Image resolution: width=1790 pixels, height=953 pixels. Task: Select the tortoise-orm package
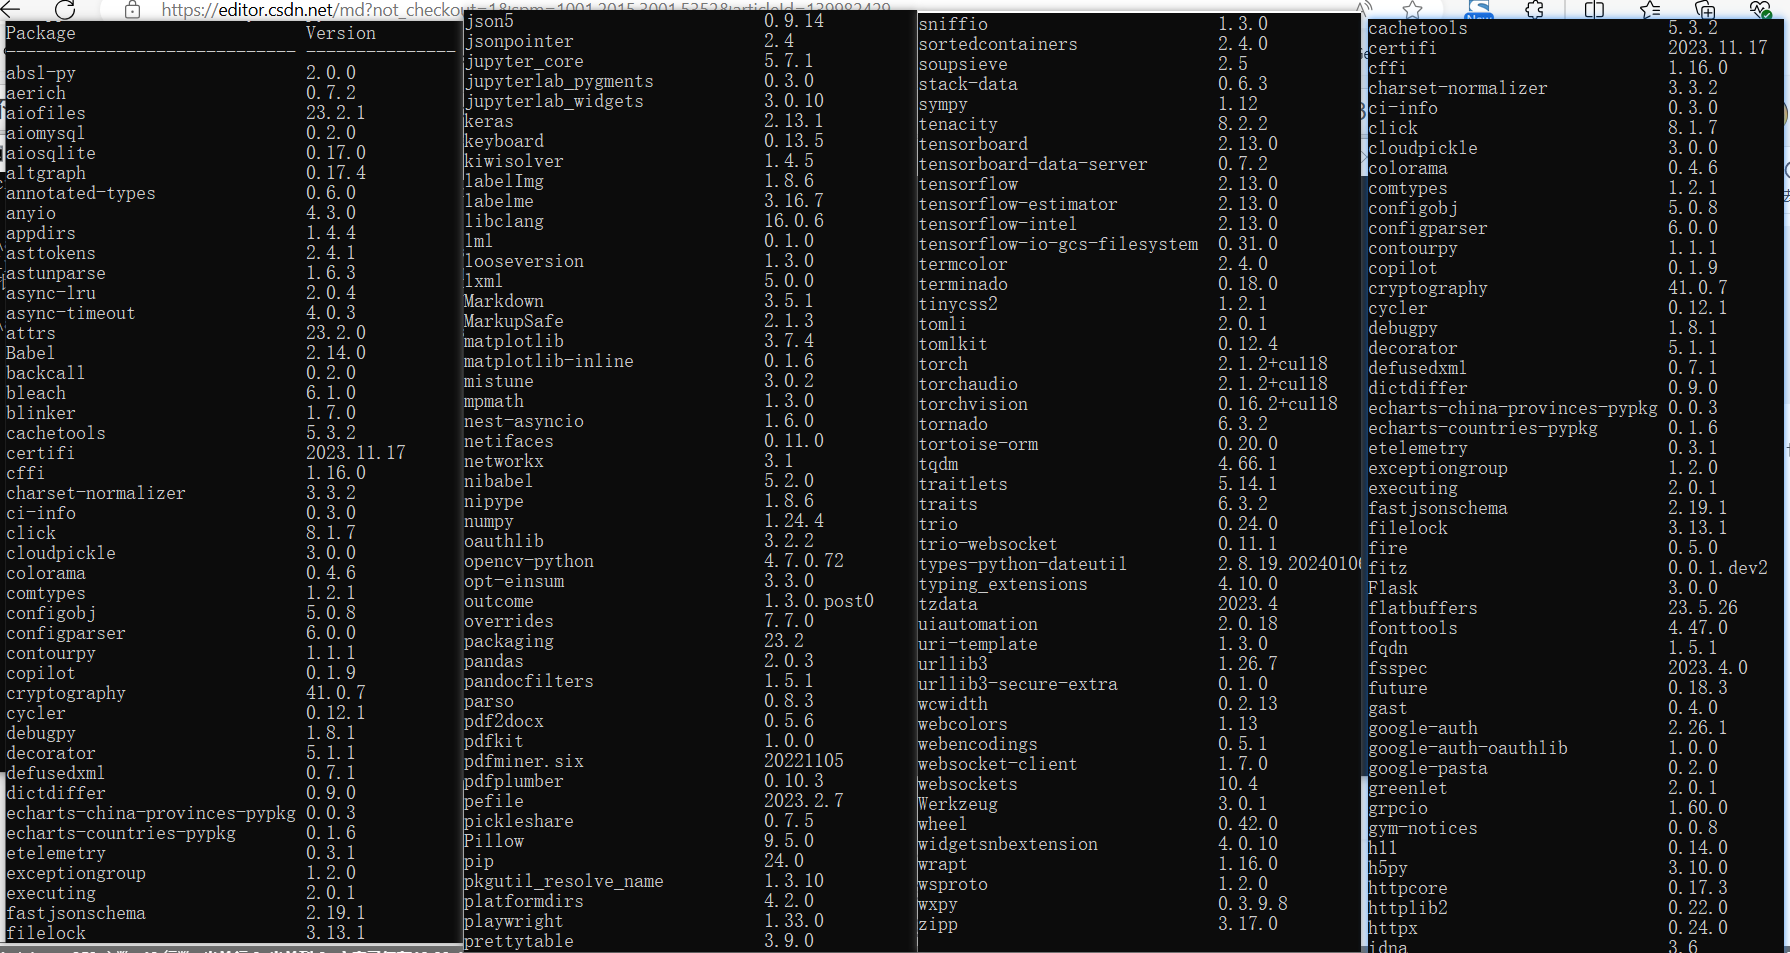(x=978, y=444)
